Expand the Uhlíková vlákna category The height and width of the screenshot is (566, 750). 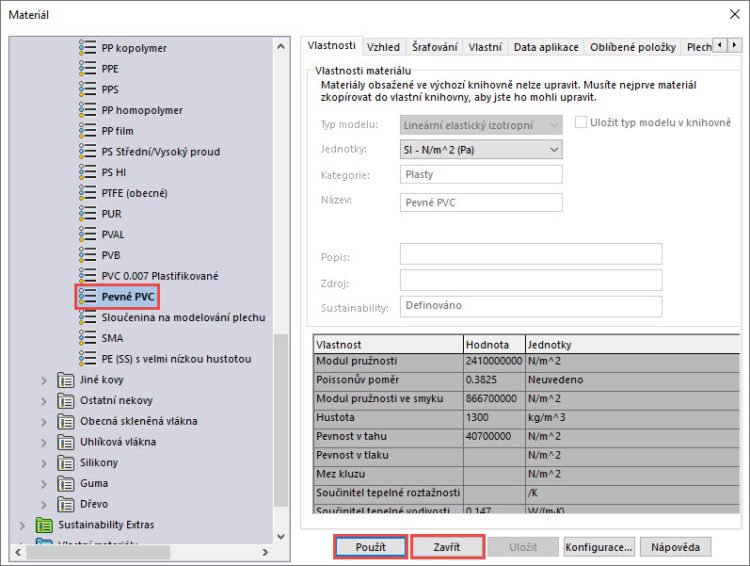[x=44, y=442]
